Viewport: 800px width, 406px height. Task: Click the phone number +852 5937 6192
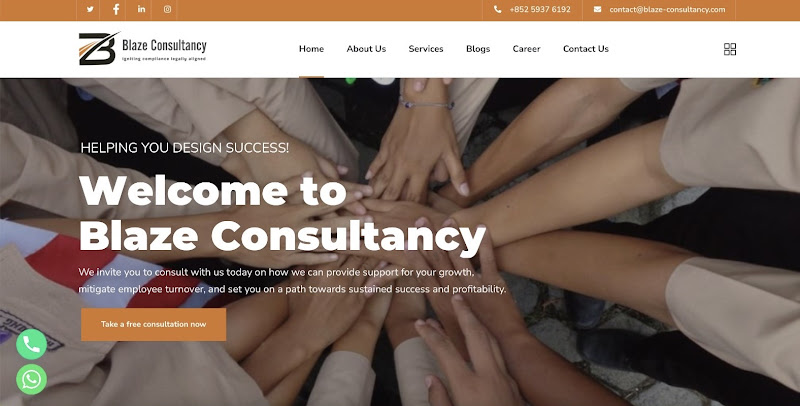(540, 9)
